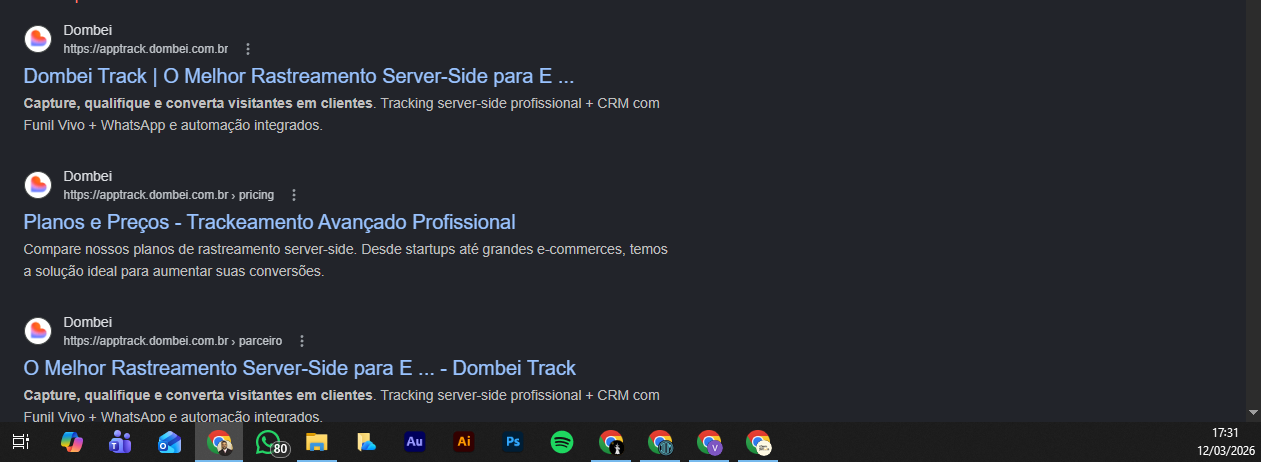The height and width of the screenshot is (462, 1261).
Task: Open 'Planos e Preços' search result
Action: click(x=269, y=222)
